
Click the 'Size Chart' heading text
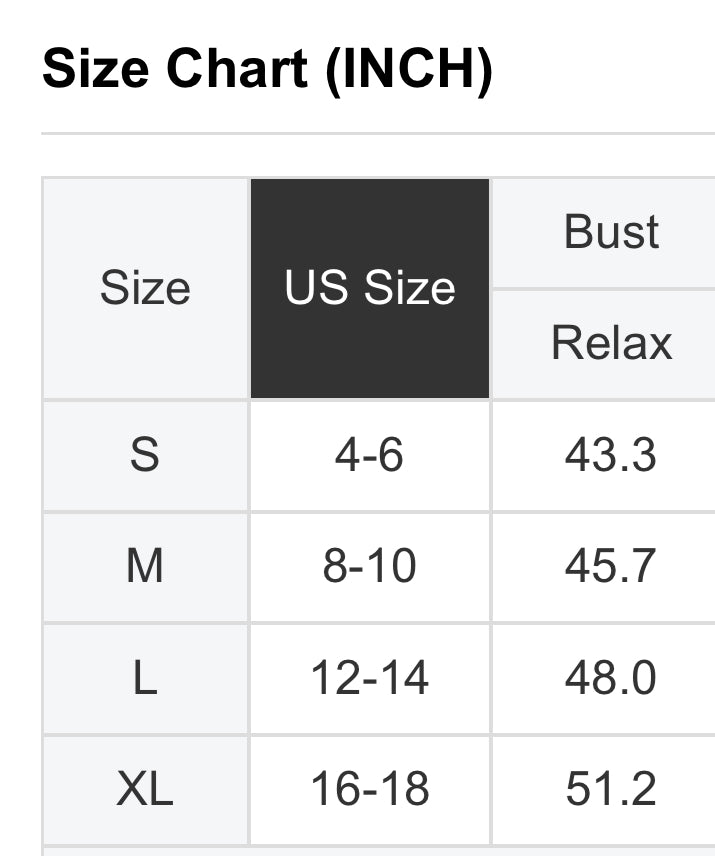pyautogui.click(x=176, y=69)
